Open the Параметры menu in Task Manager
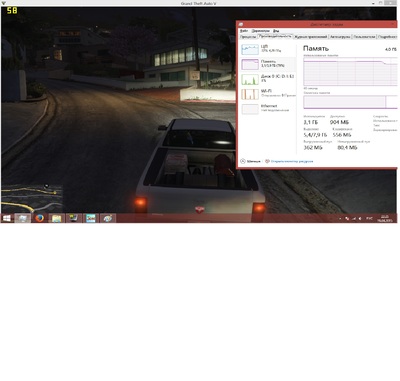The width and height of the screenshot is (400, 381). (x=260, y=31)
